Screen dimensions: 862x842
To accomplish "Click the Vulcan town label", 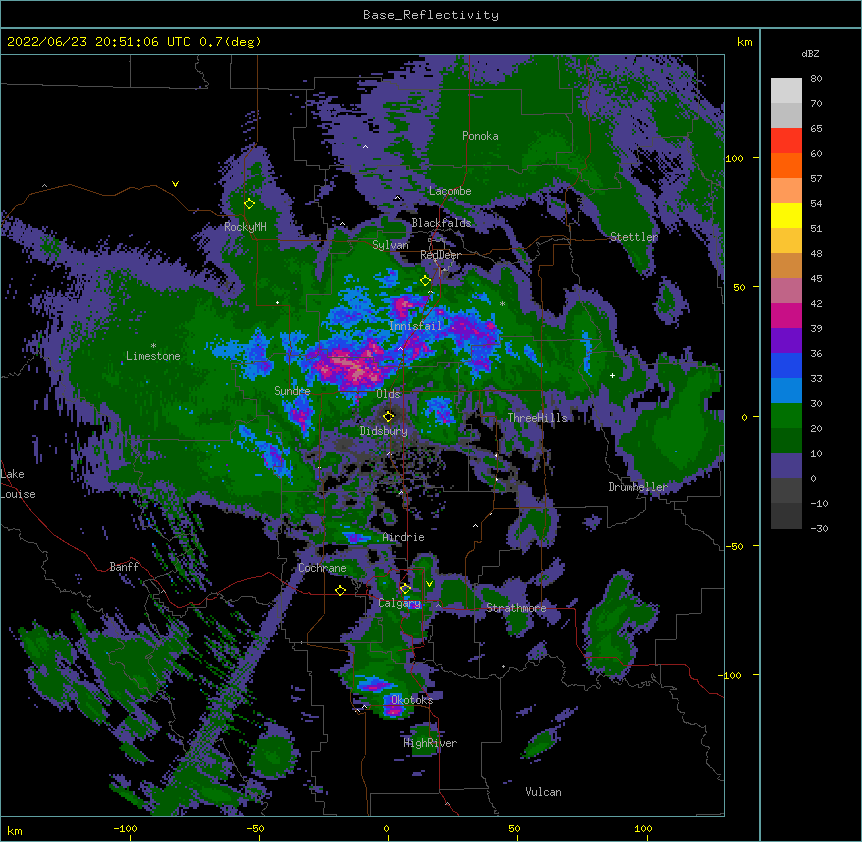I will click(x=543, y=792).
